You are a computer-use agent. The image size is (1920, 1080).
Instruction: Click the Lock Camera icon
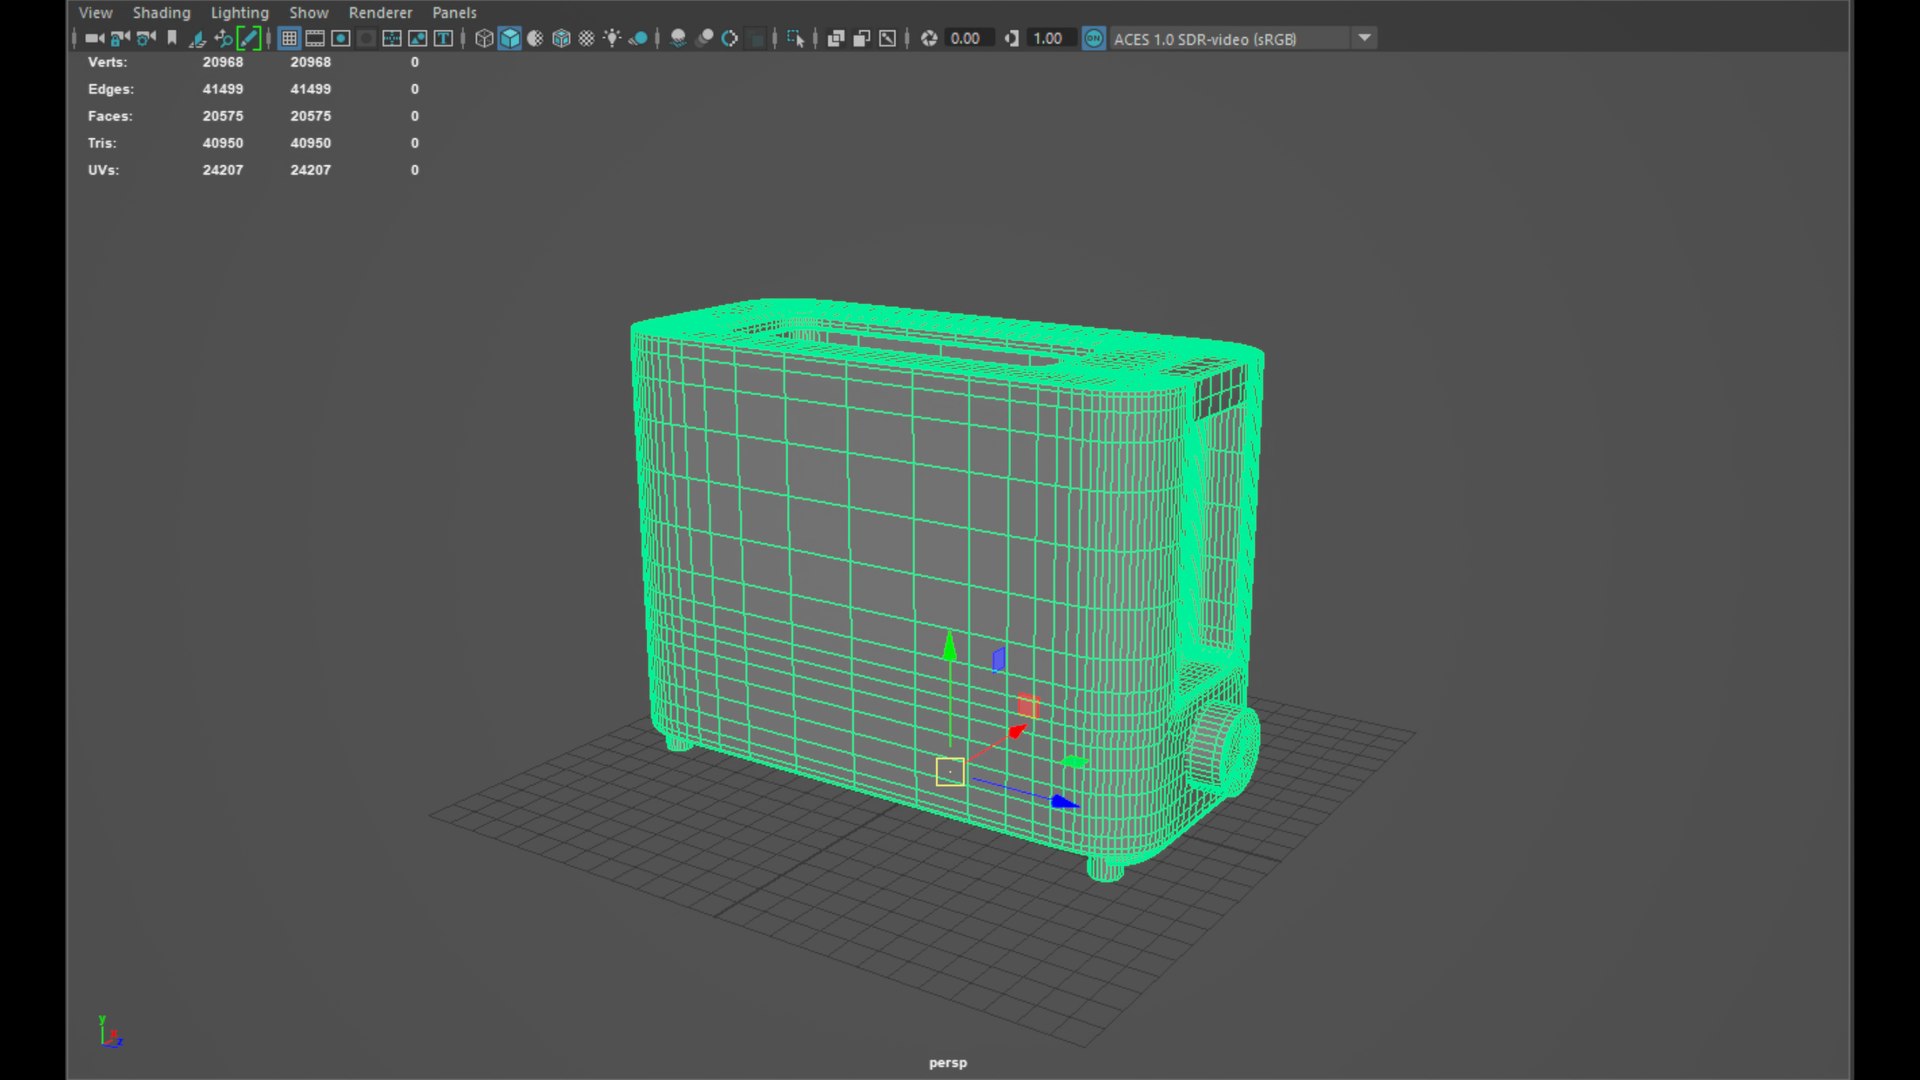(120, 38)
